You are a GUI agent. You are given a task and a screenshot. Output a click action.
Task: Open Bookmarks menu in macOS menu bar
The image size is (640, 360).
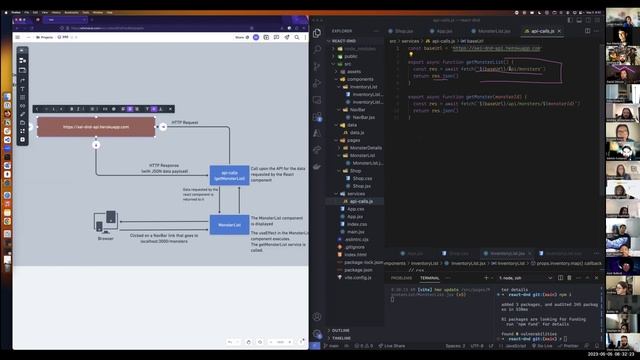71,13
